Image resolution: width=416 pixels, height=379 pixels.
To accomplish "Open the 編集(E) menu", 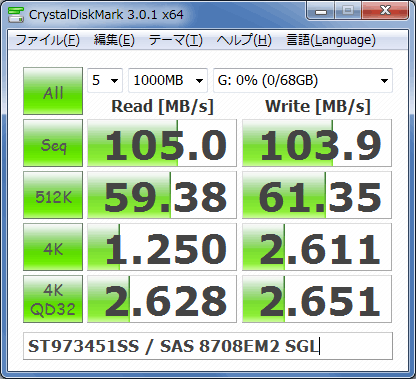I will click(x=114, y=40).
